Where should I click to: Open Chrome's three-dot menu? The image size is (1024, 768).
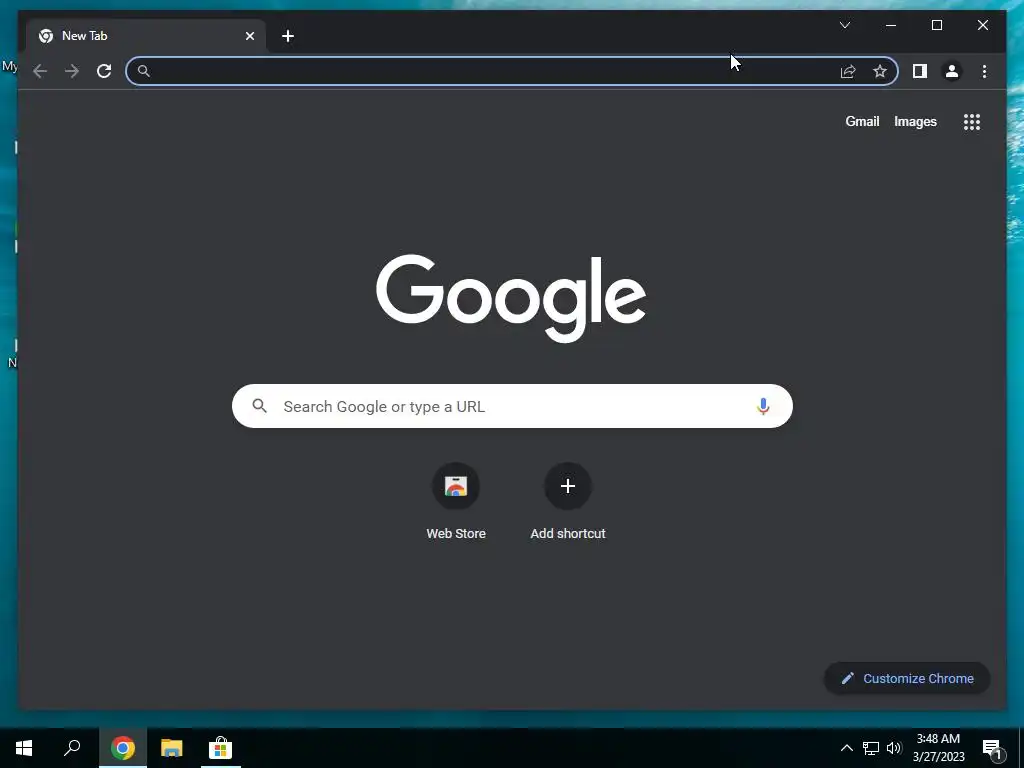tap(984, 71)
